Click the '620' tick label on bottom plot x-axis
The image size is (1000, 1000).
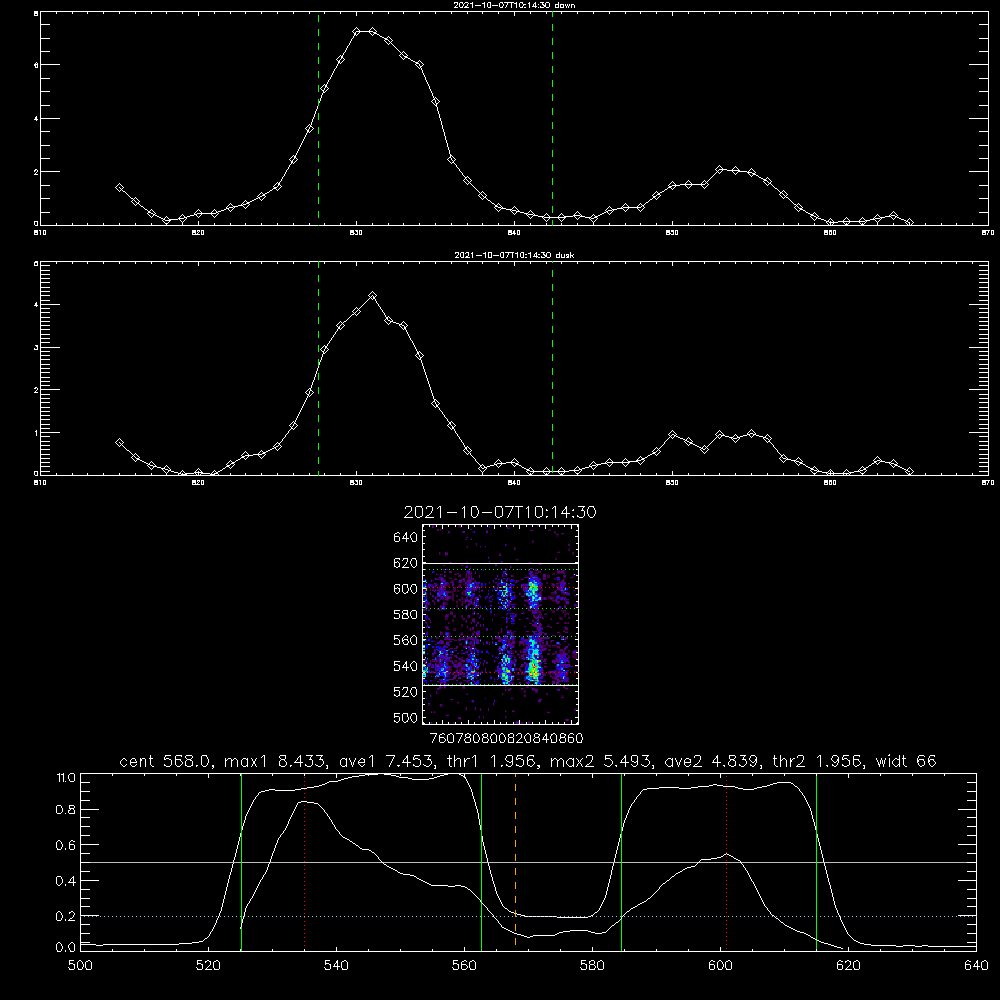pos(848,965)
